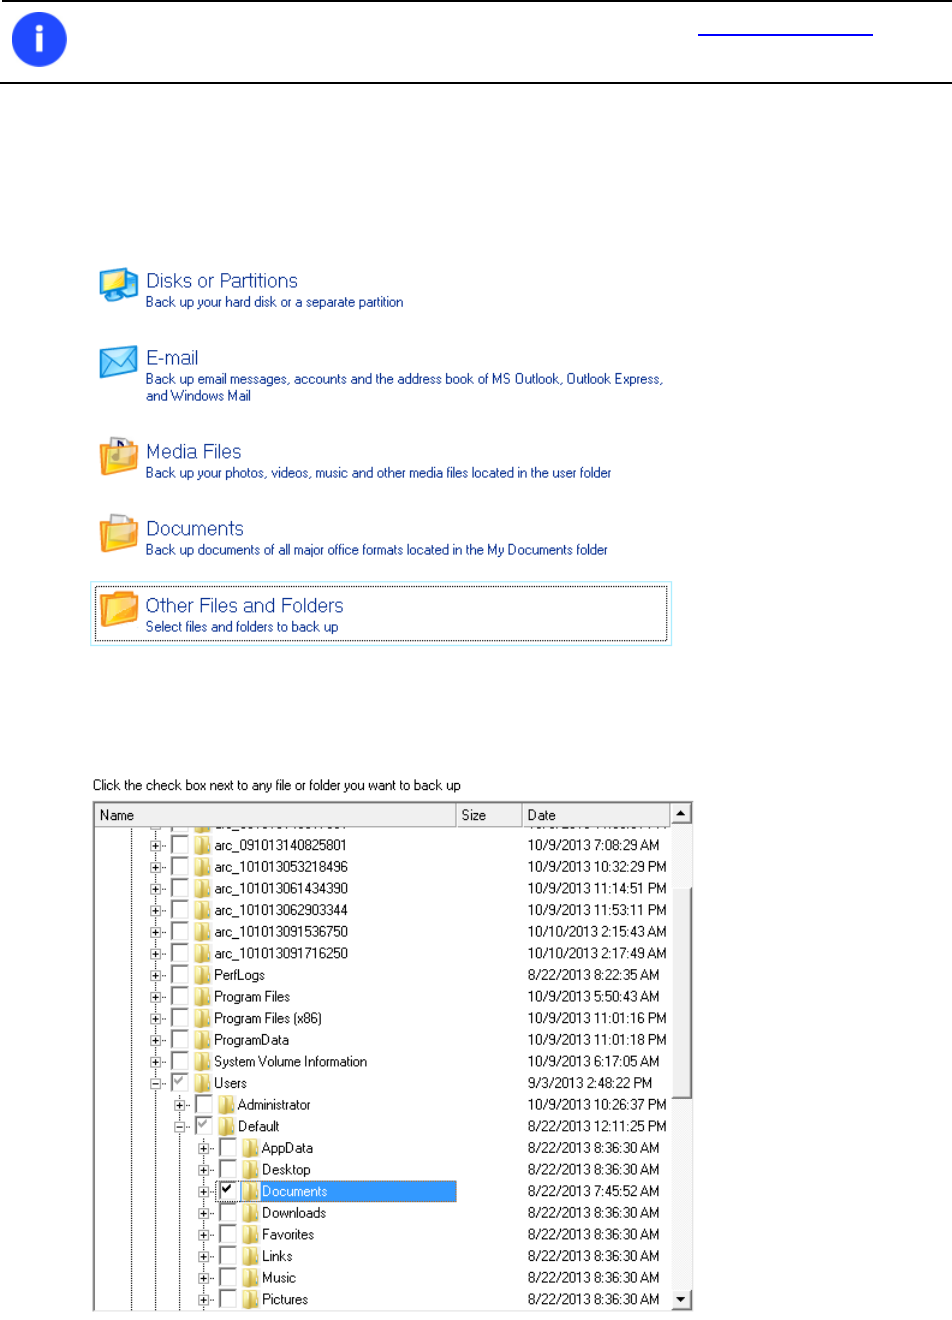952x1320 pixels.
Task: Open Disks or Partitions backup option
Action: 222,281
